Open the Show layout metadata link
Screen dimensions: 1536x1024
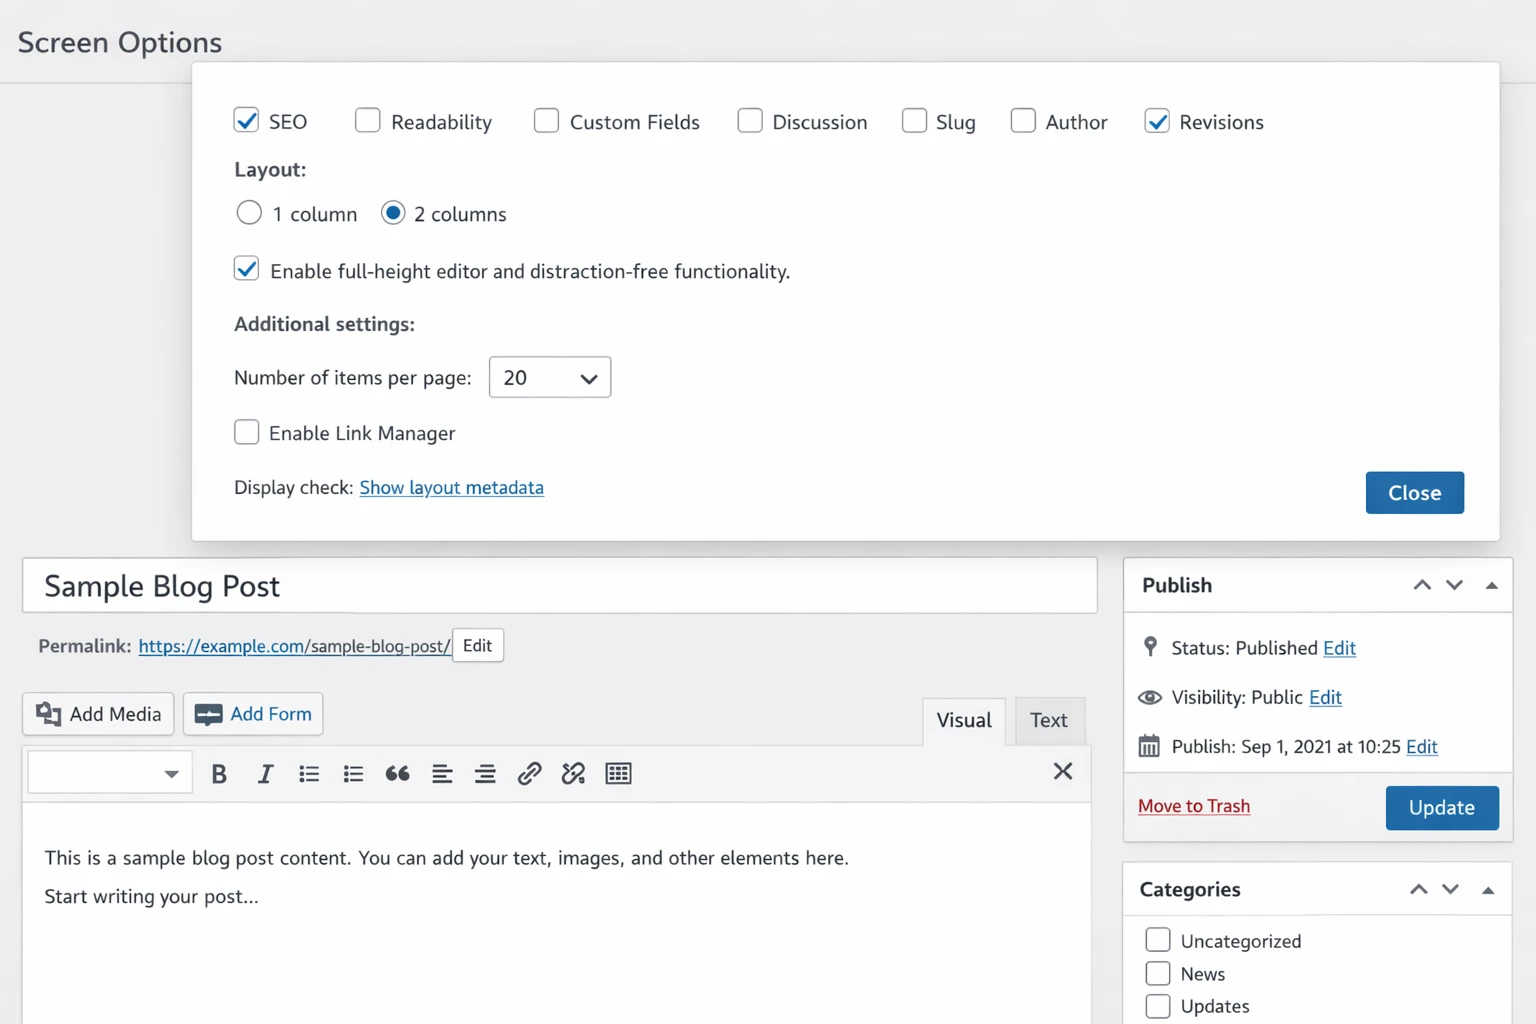(x=451, y=488)
